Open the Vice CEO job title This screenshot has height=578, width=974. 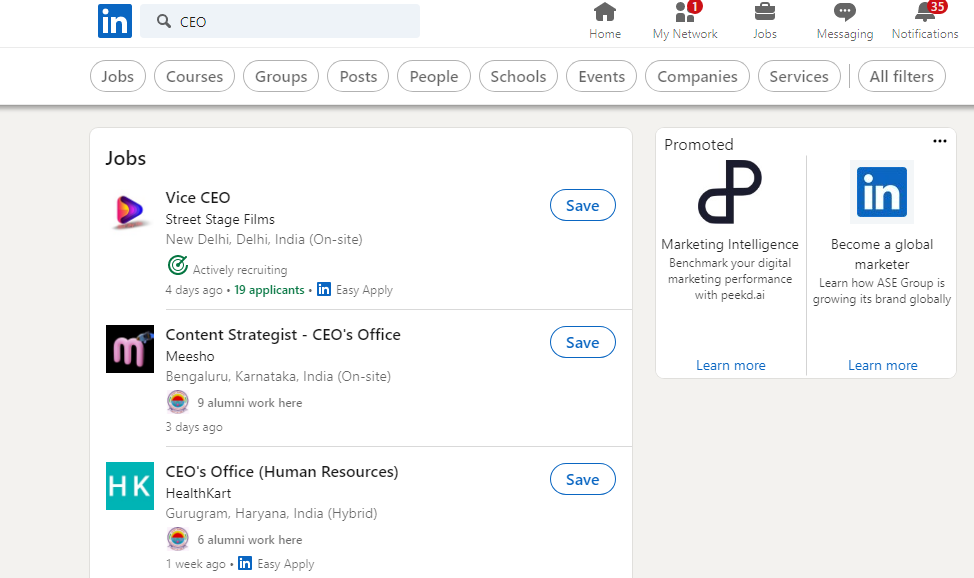(198, 198)
